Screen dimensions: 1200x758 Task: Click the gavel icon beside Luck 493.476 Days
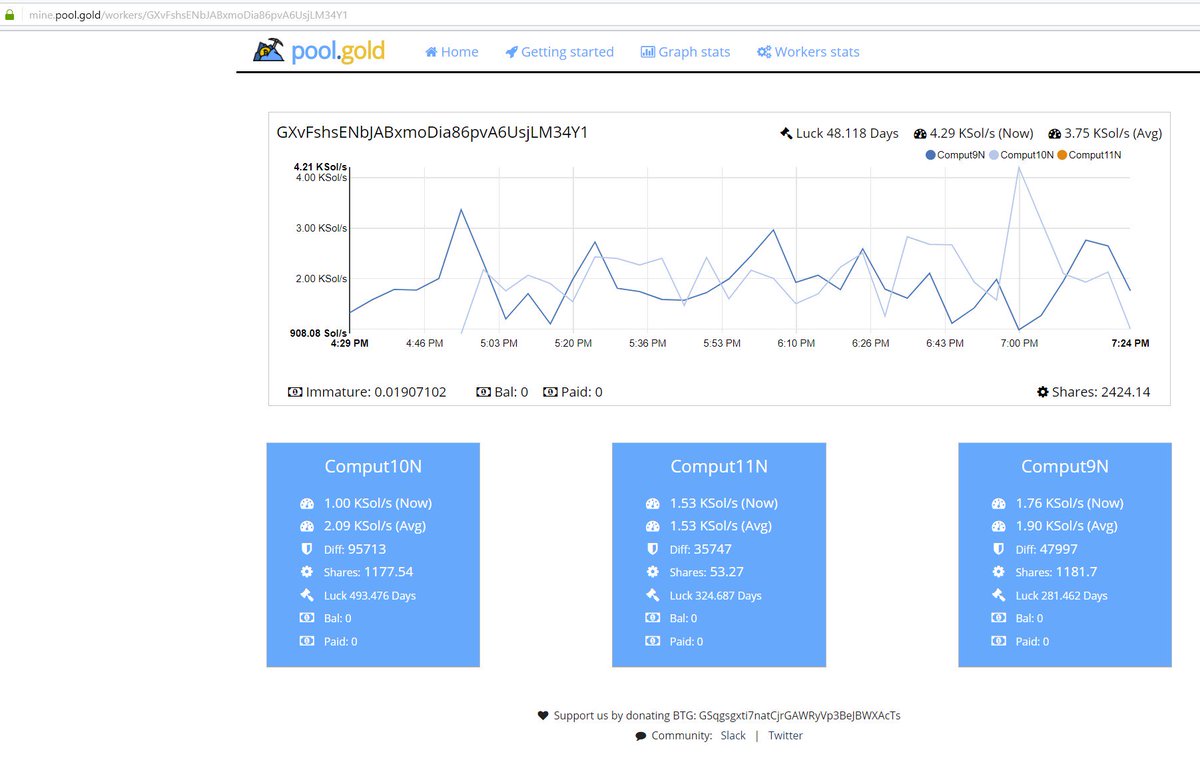(307, 595)
